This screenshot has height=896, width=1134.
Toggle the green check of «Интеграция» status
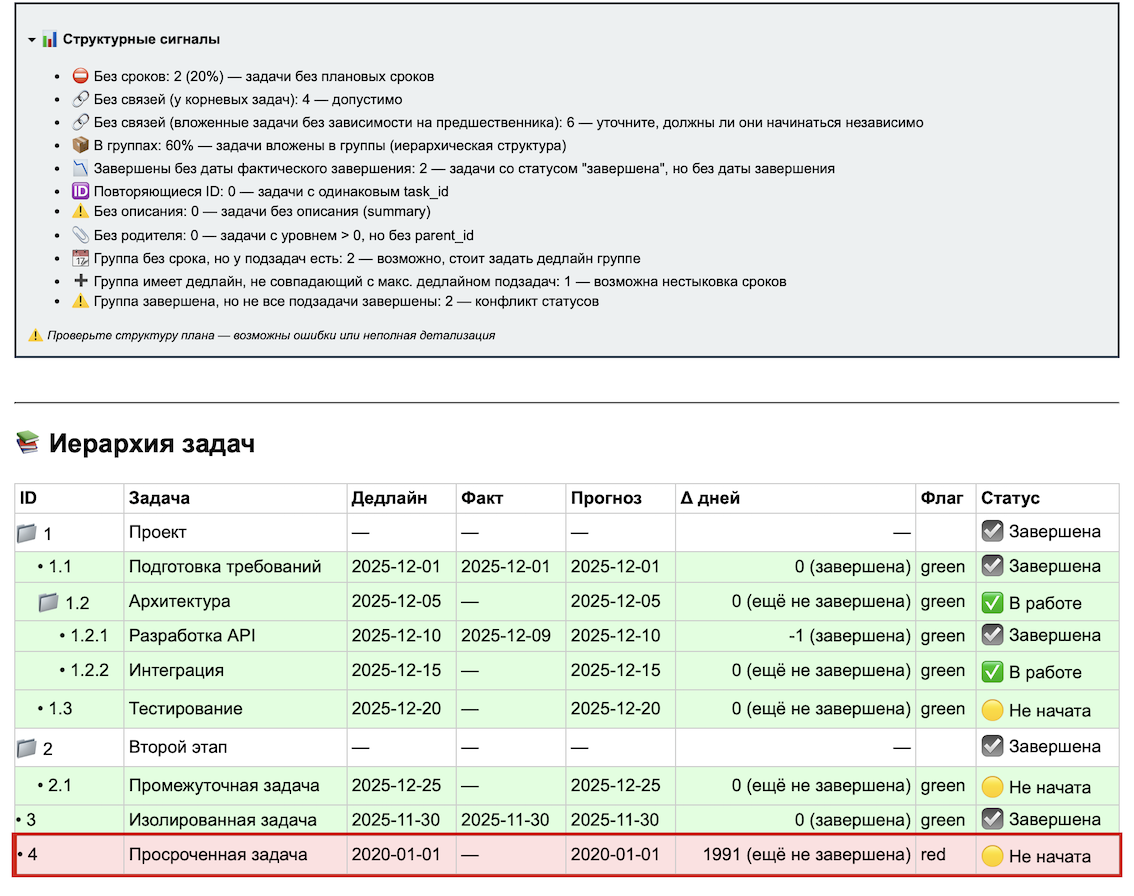[991, 669]
